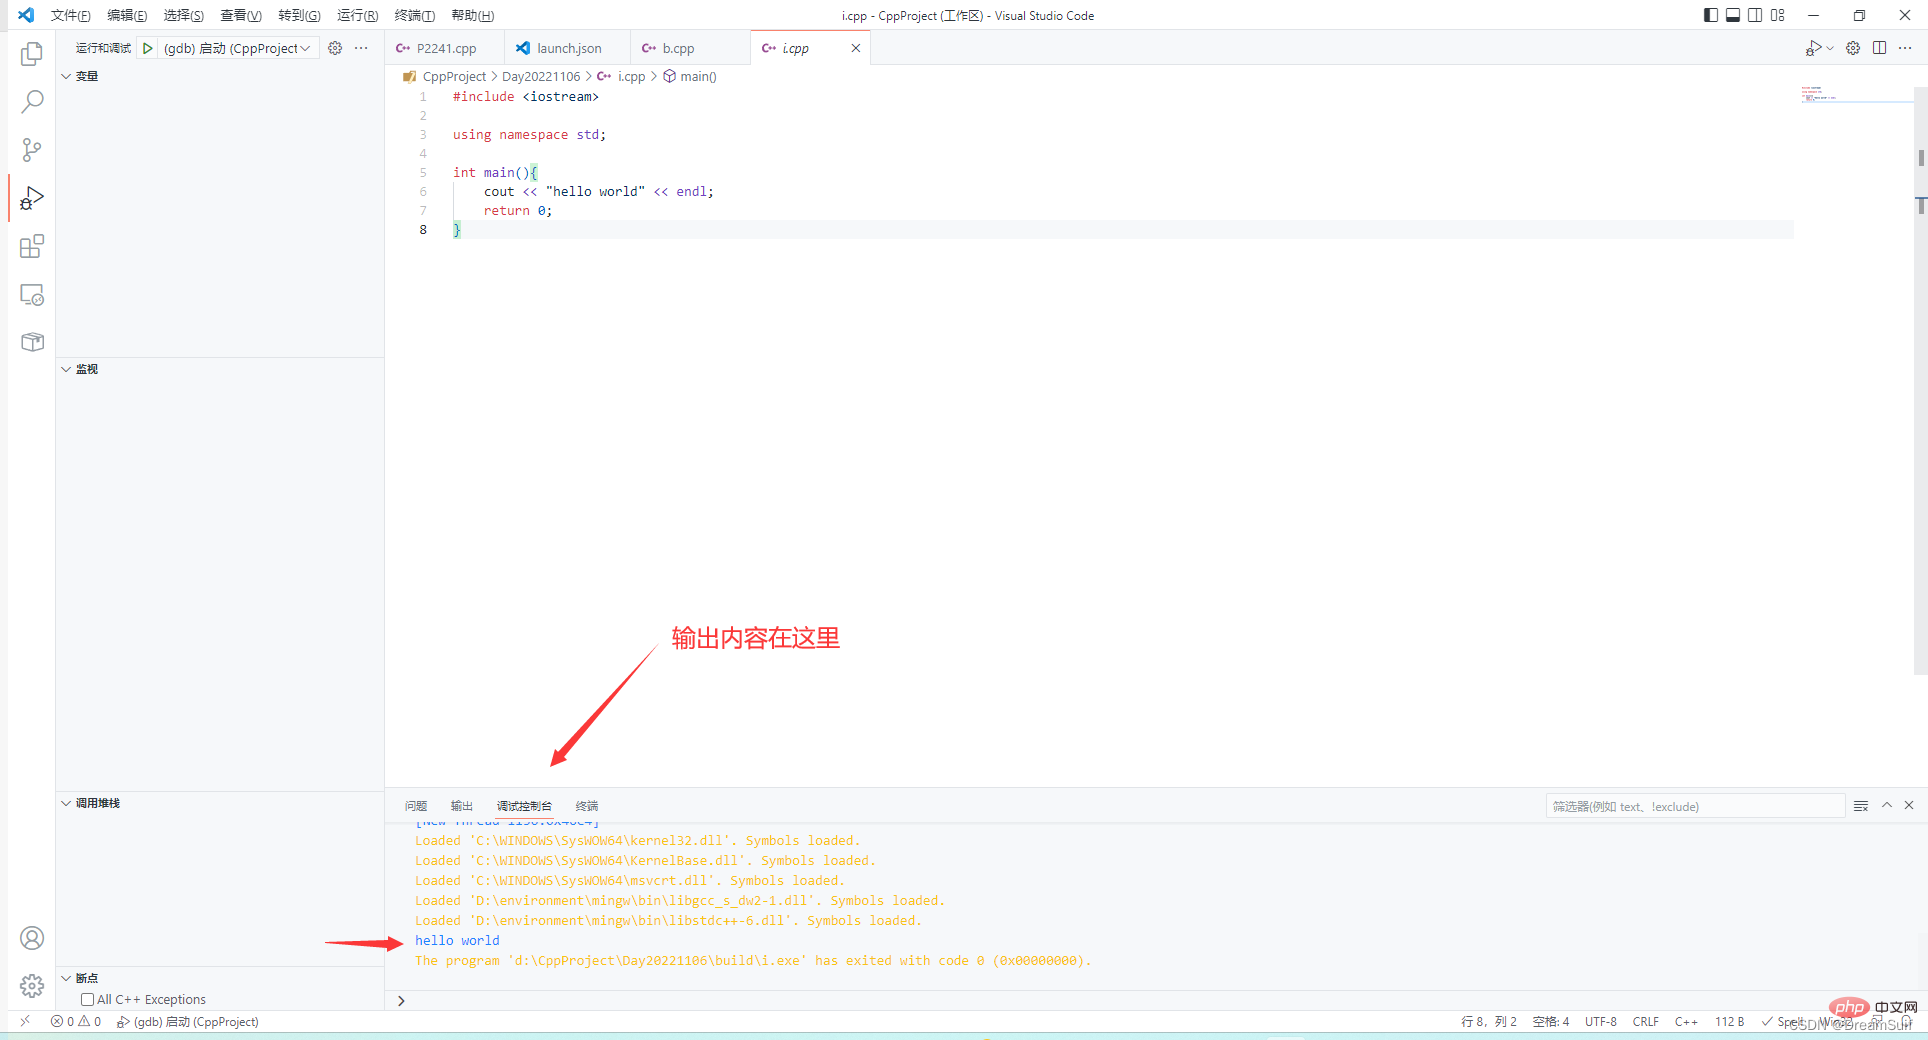The image size is (1928, 1040).
Task: Click the green start debugging play icon
Action: (x=148, y=48)
